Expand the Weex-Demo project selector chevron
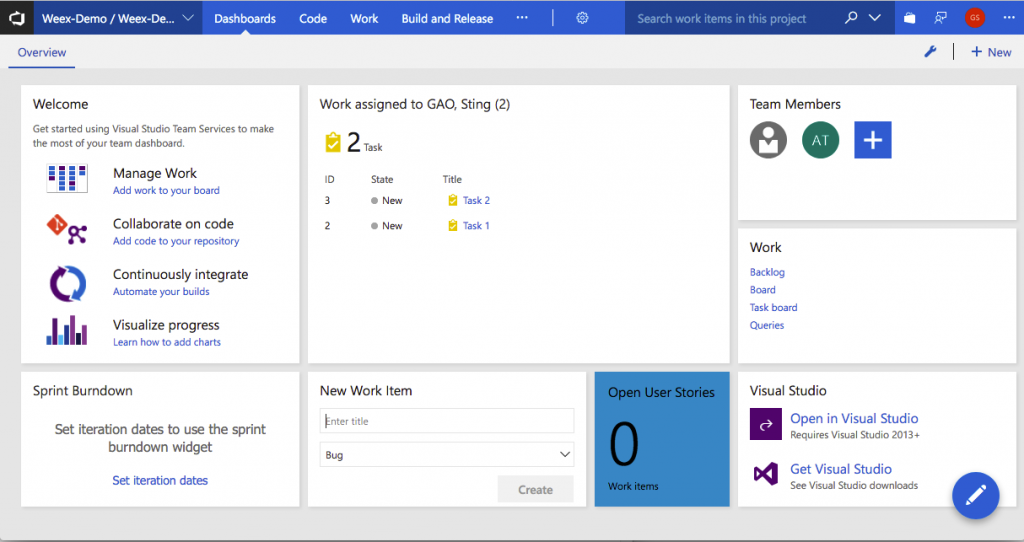1024x542 pixels. coord(188,18)
